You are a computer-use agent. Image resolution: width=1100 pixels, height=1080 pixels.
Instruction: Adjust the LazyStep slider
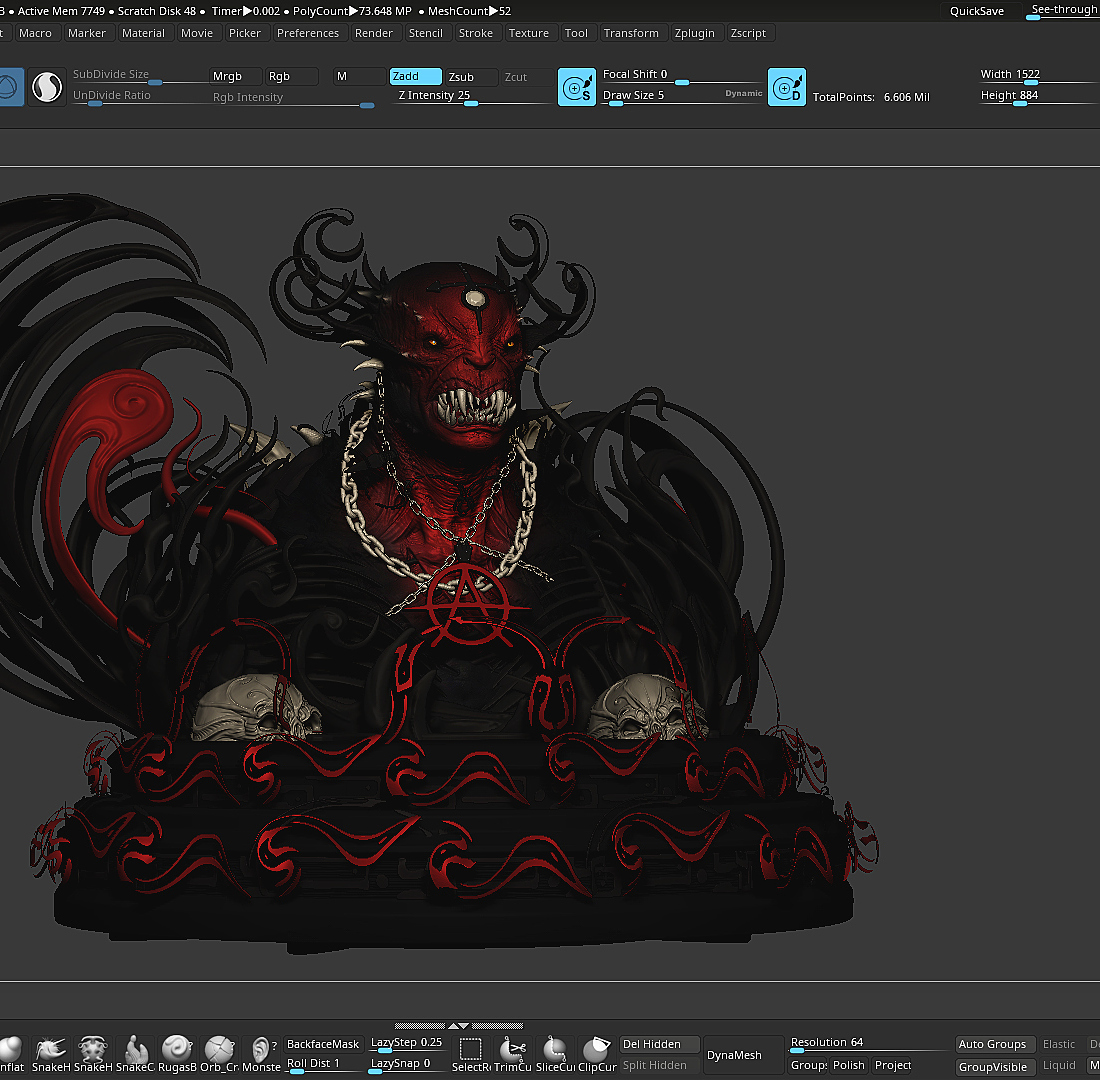pyautogui.click(x=407, y=1044)
